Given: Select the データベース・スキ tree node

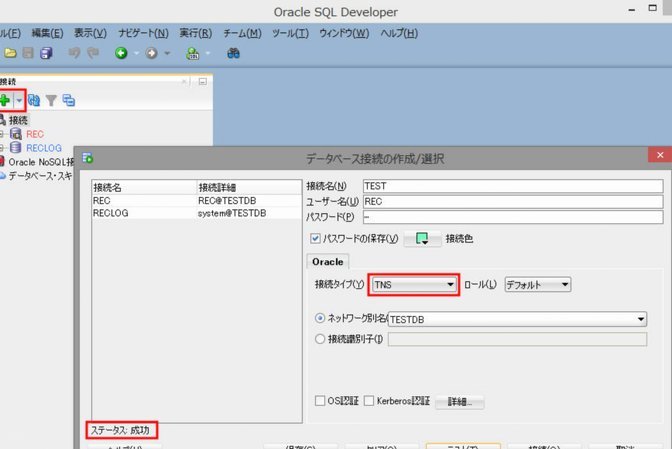Looking at the screenshot, I should (x=40, y=176).
